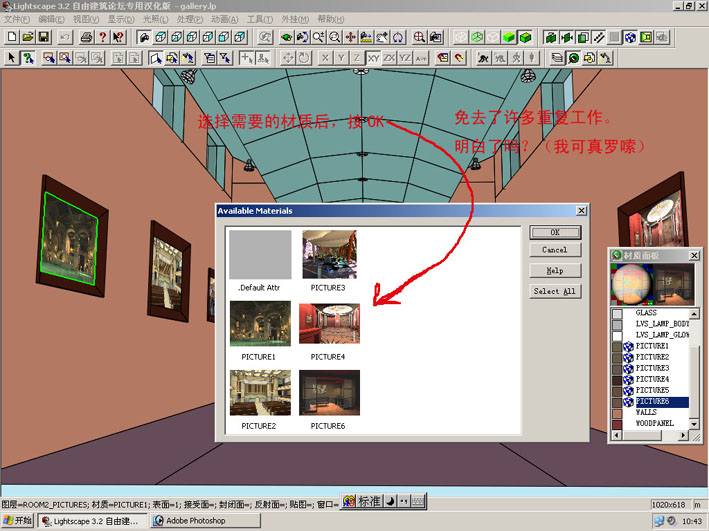This screenshot has height=531, width=709.
Task: Select PICTURE5 in the materials list
Action: (652, 390)
